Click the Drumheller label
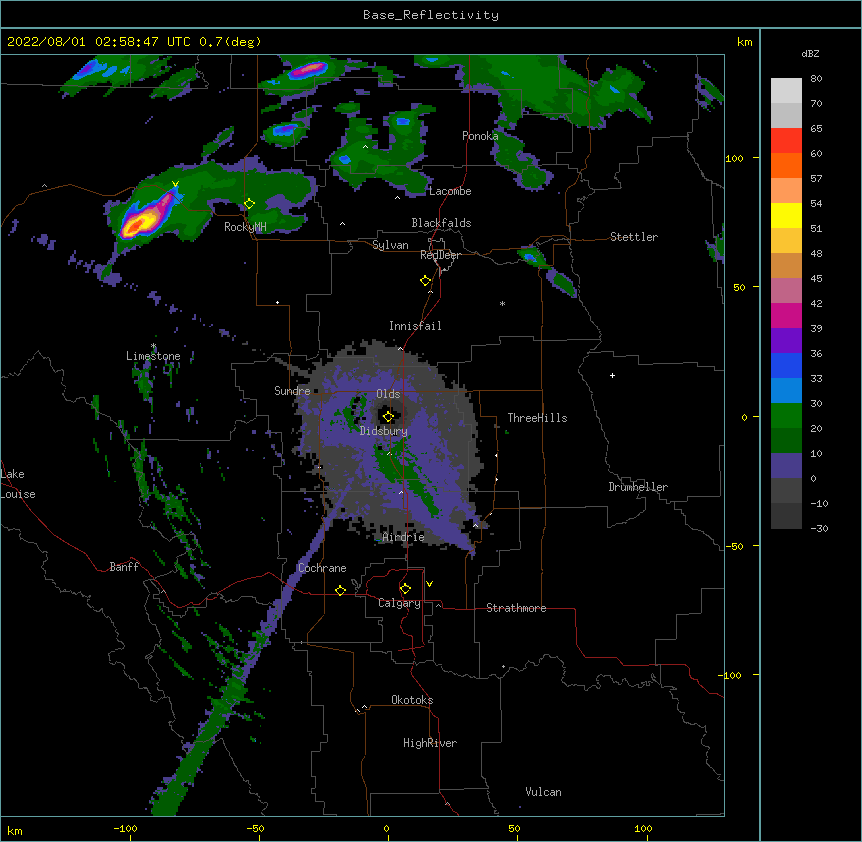Image resolution: width=862 pixels, height=842 pixels. (x=638, y=487)
